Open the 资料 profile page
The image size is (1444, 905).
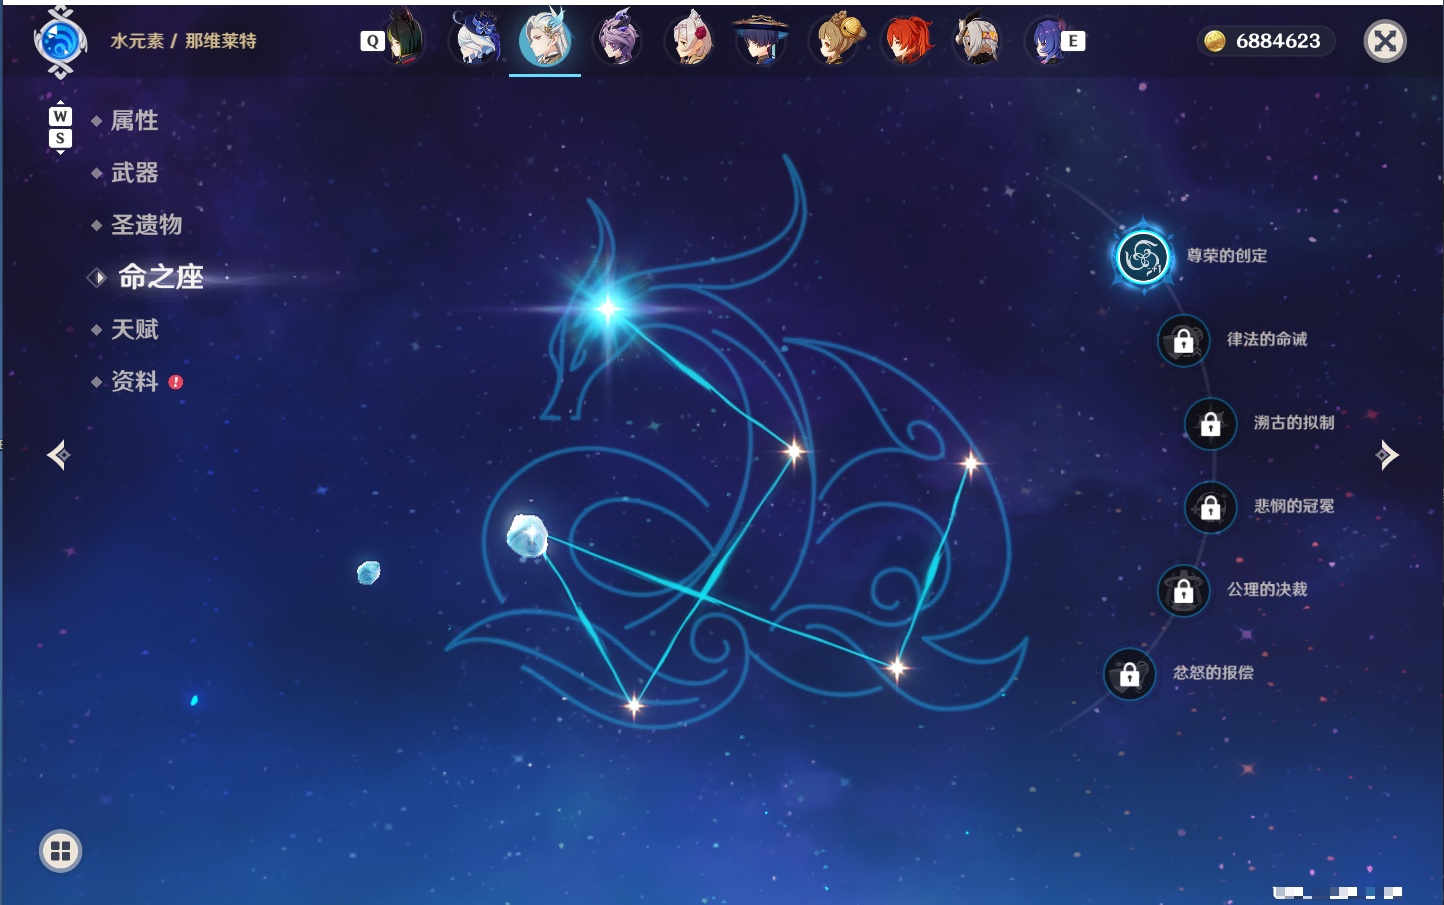tap(134, 381)
